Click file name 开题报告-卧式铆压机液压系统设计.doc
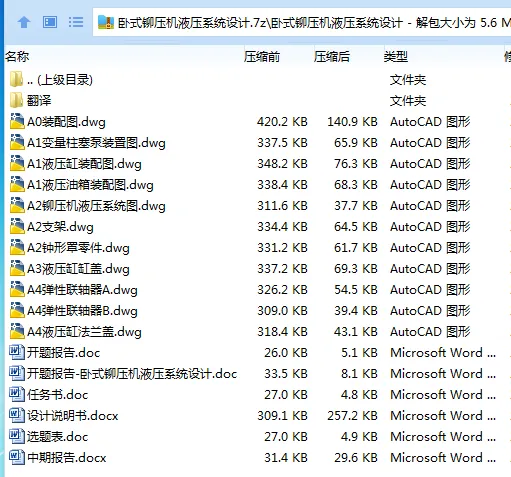The height and width of the screenshot is (477, 511). pyautogui.click(x=132, y=374)
